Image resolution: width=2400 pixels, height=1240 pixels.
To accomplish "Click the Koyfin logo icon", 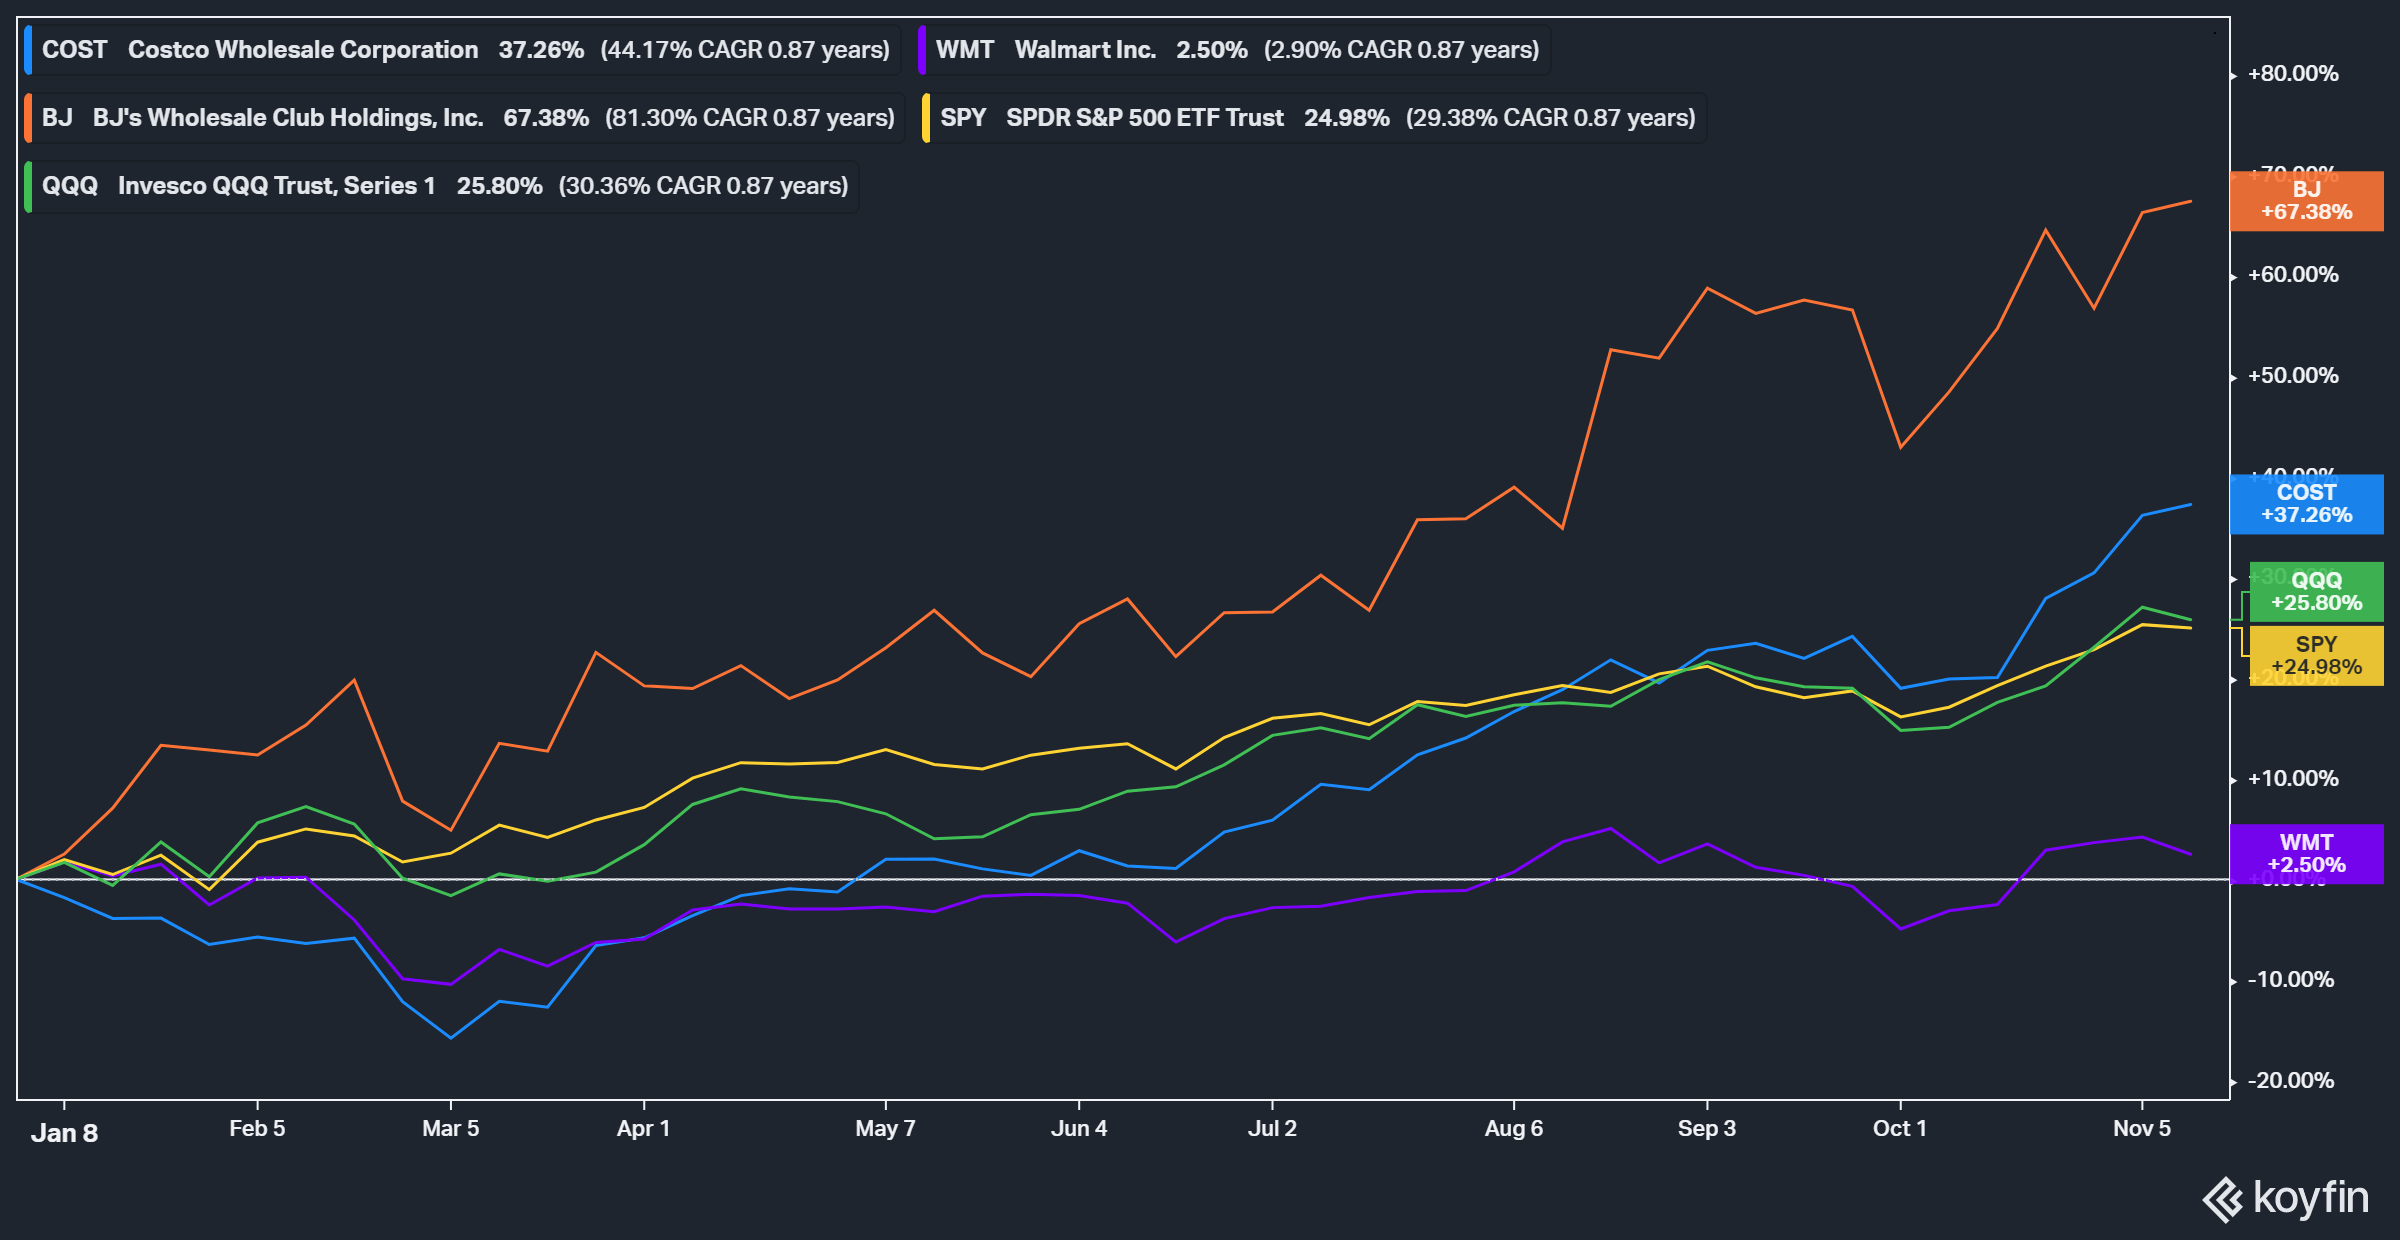I will tap(2224, 1199).
